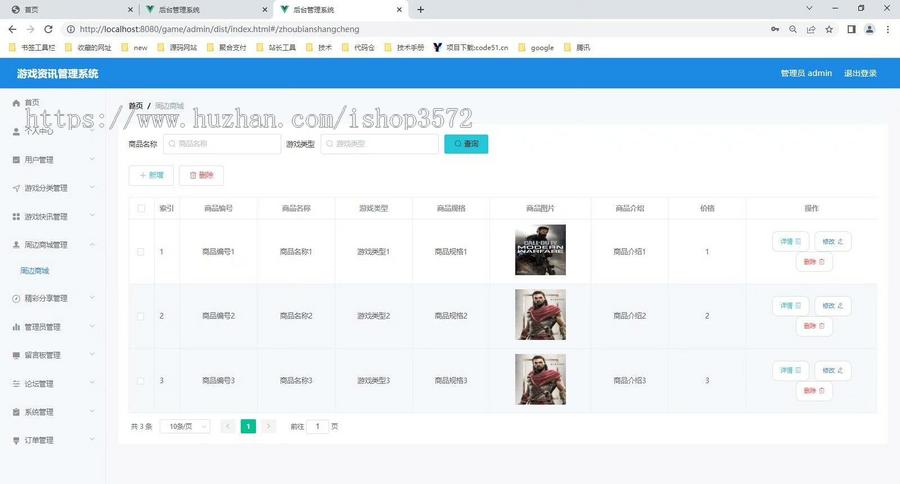Screen dimensions: 900x484
Task: Go back with the browser back arrow
Action: (12, 29)
